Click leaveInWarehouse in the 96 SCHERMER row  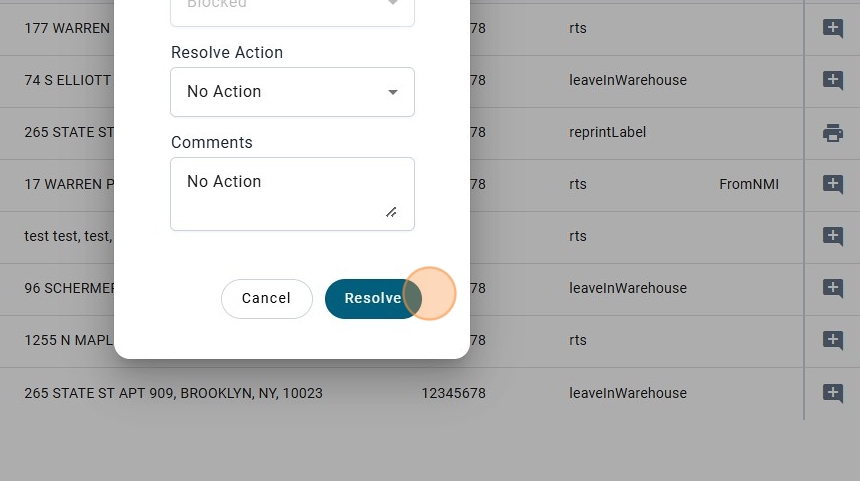628,288
